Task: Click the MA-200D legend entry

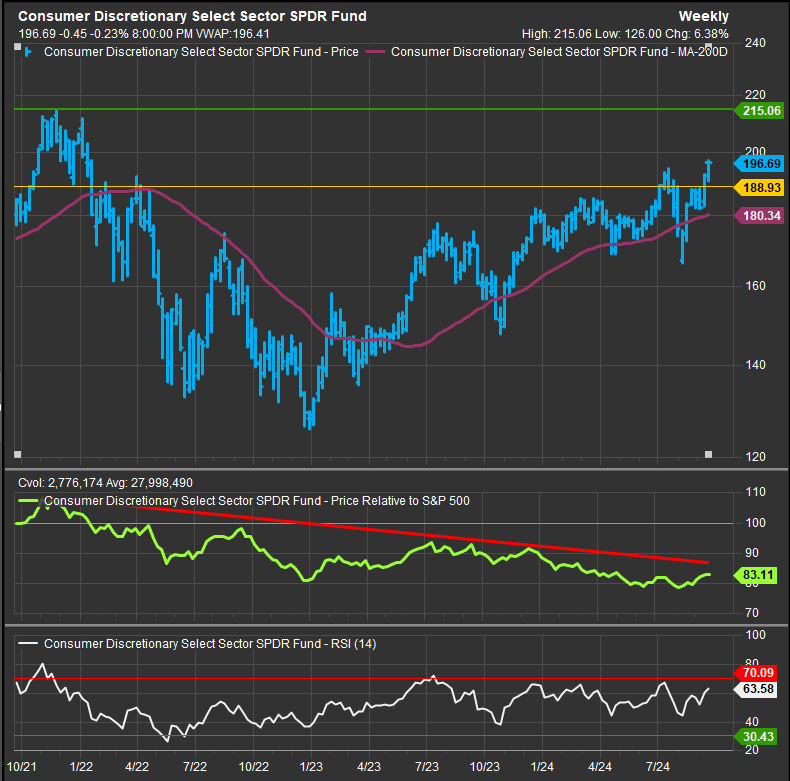Action: tap(559, 52)
